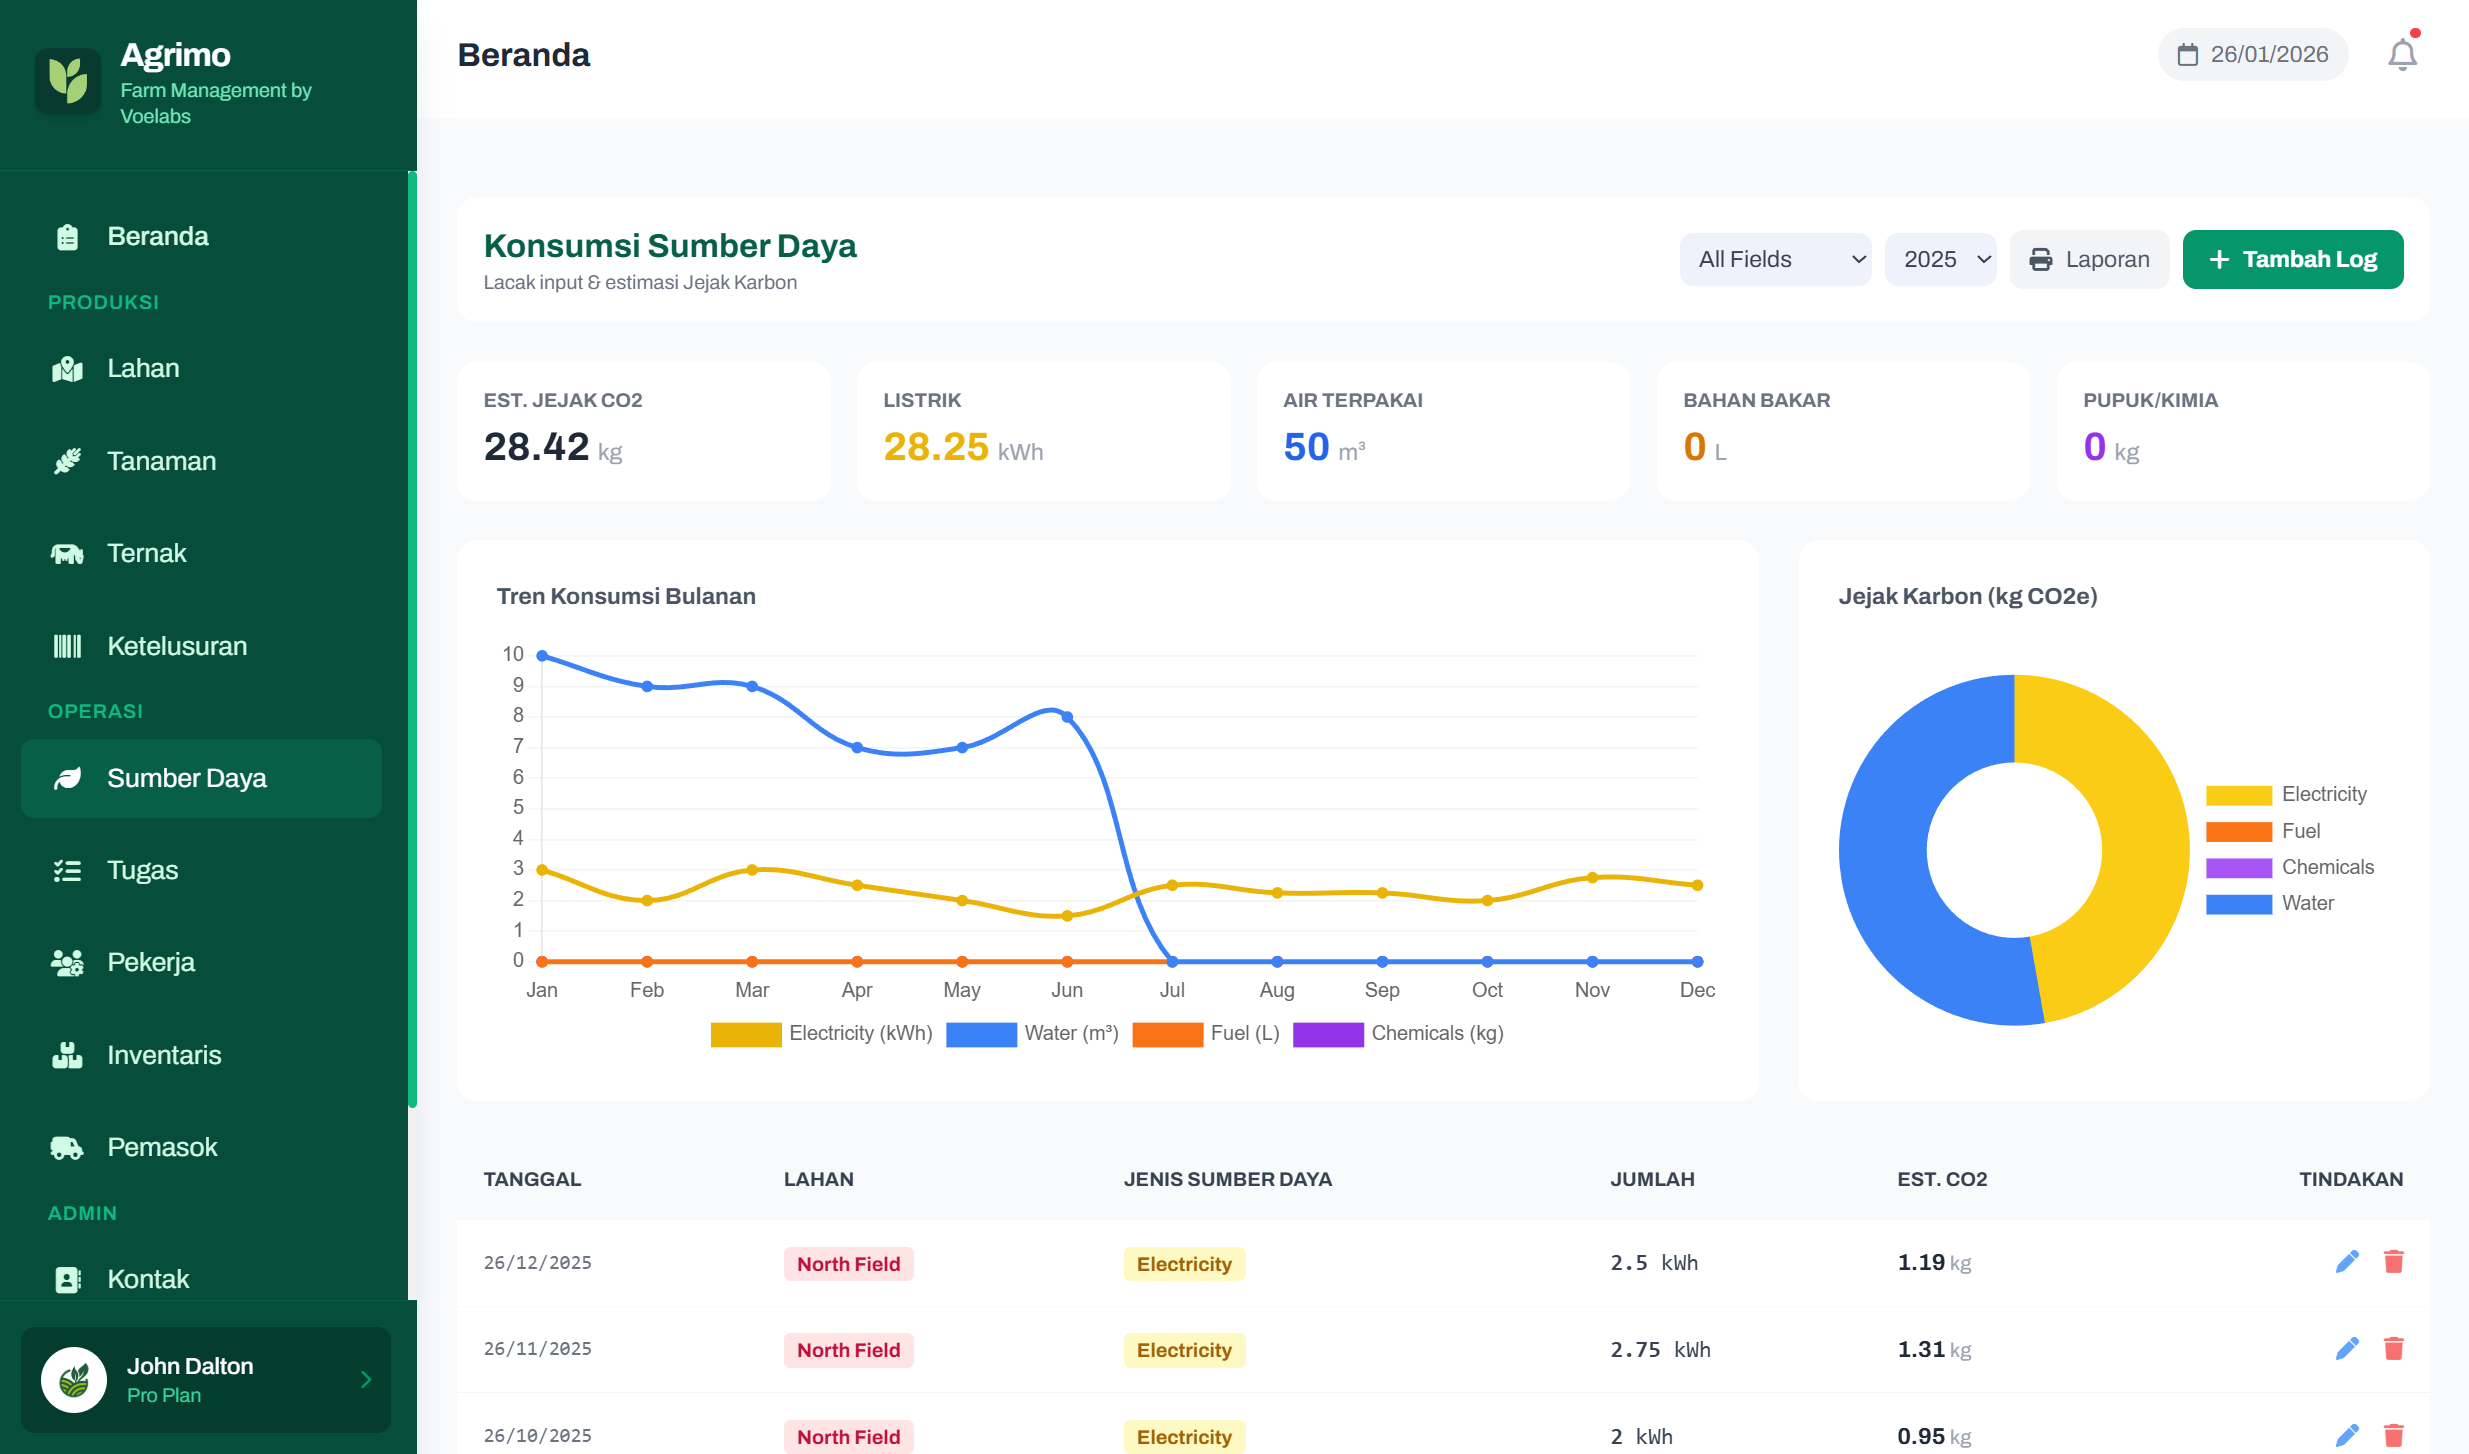Select the Pekerja workers icon

66,962
